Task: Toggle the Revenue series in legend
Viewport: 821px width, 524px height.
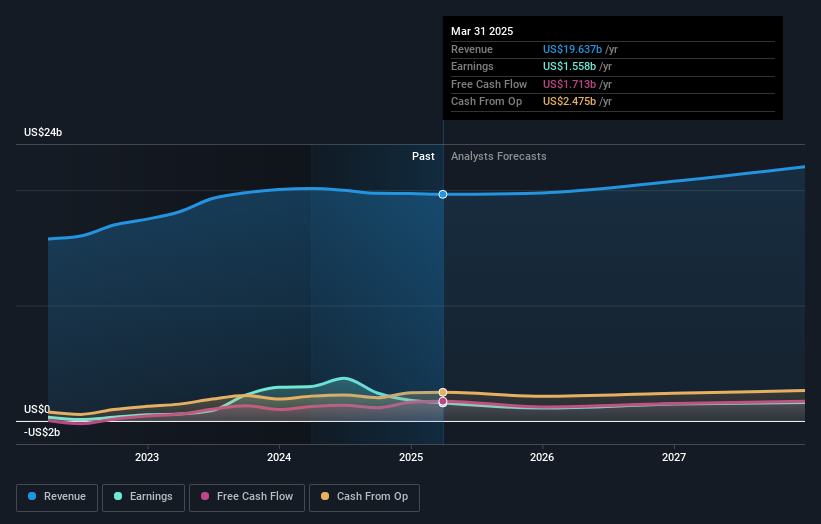Action: [x=57, y=497]
